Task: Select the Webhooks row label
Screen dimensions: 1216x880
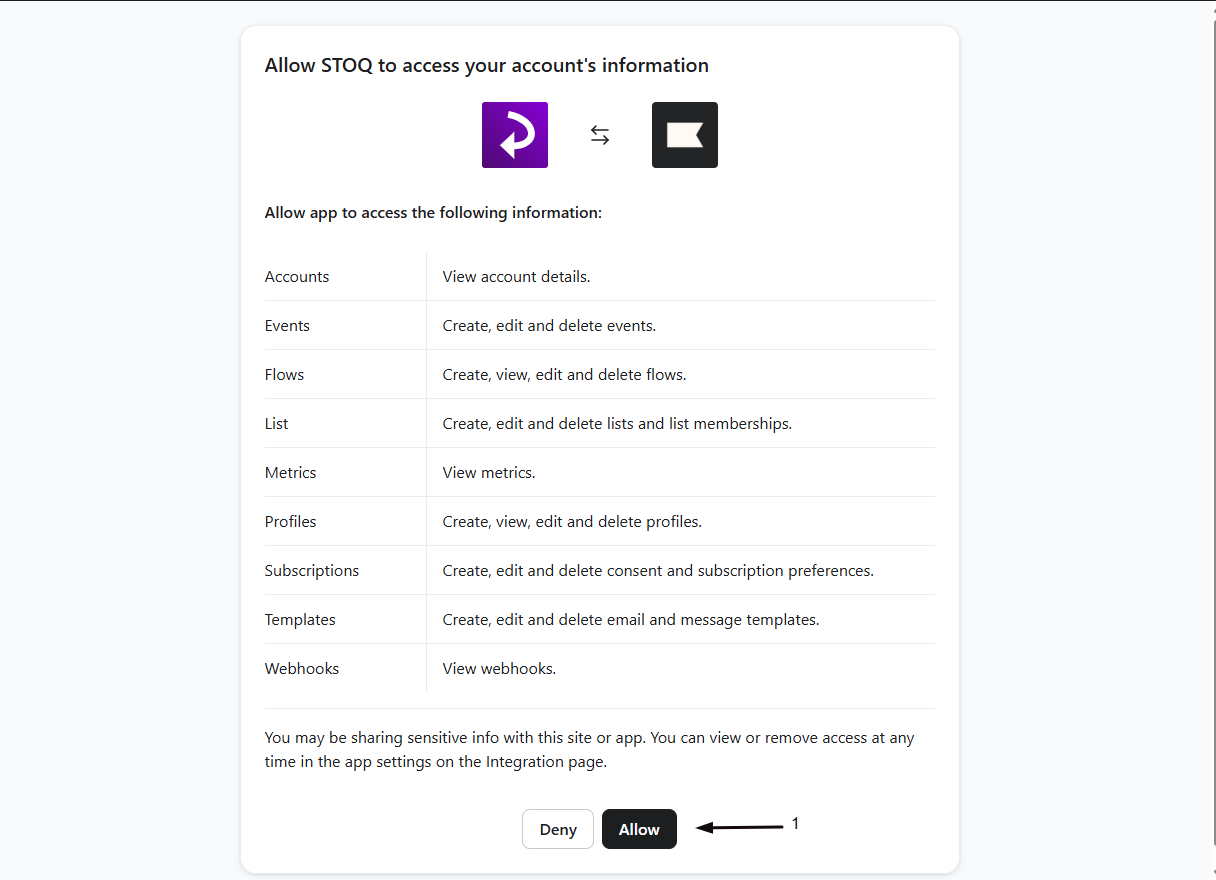Action: click(x=302, y=669)
